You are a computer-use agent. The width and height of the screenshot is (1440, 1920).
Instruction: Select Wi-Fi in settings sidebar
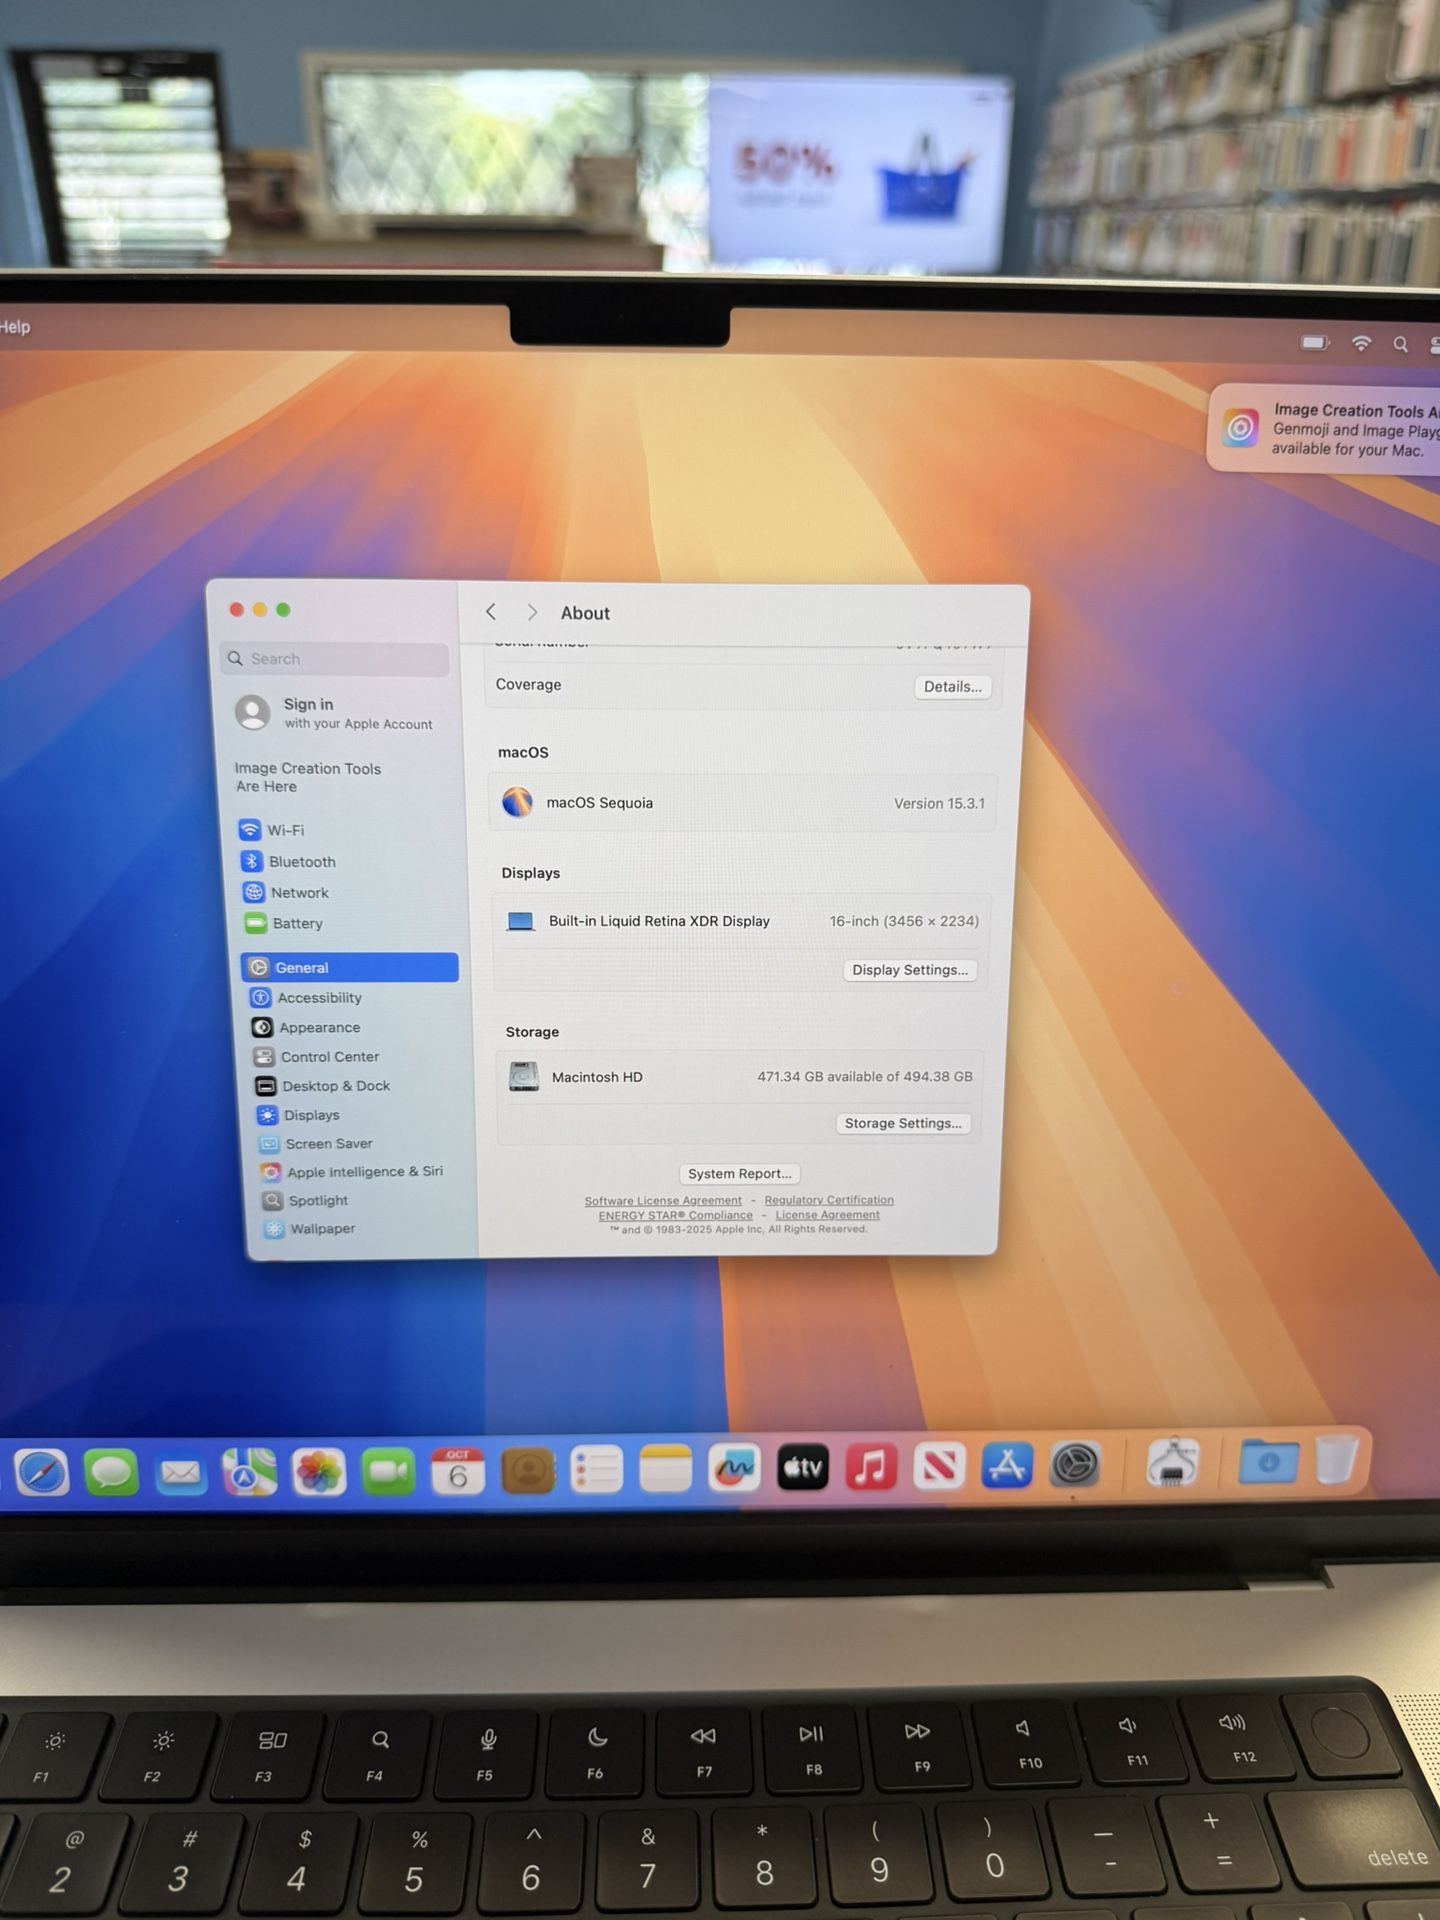point(348,830)
